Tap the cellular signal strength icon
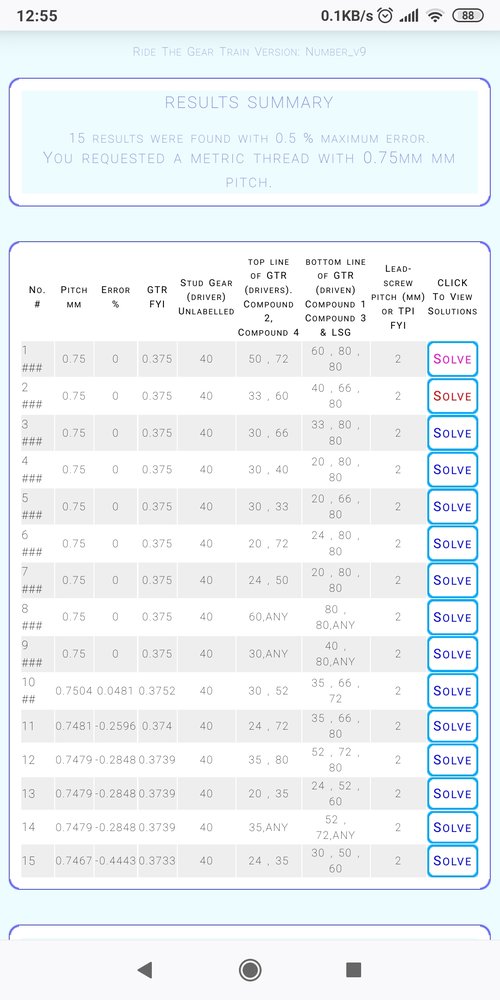Viewport: 500px width, 1000px height. pos(409,16)
